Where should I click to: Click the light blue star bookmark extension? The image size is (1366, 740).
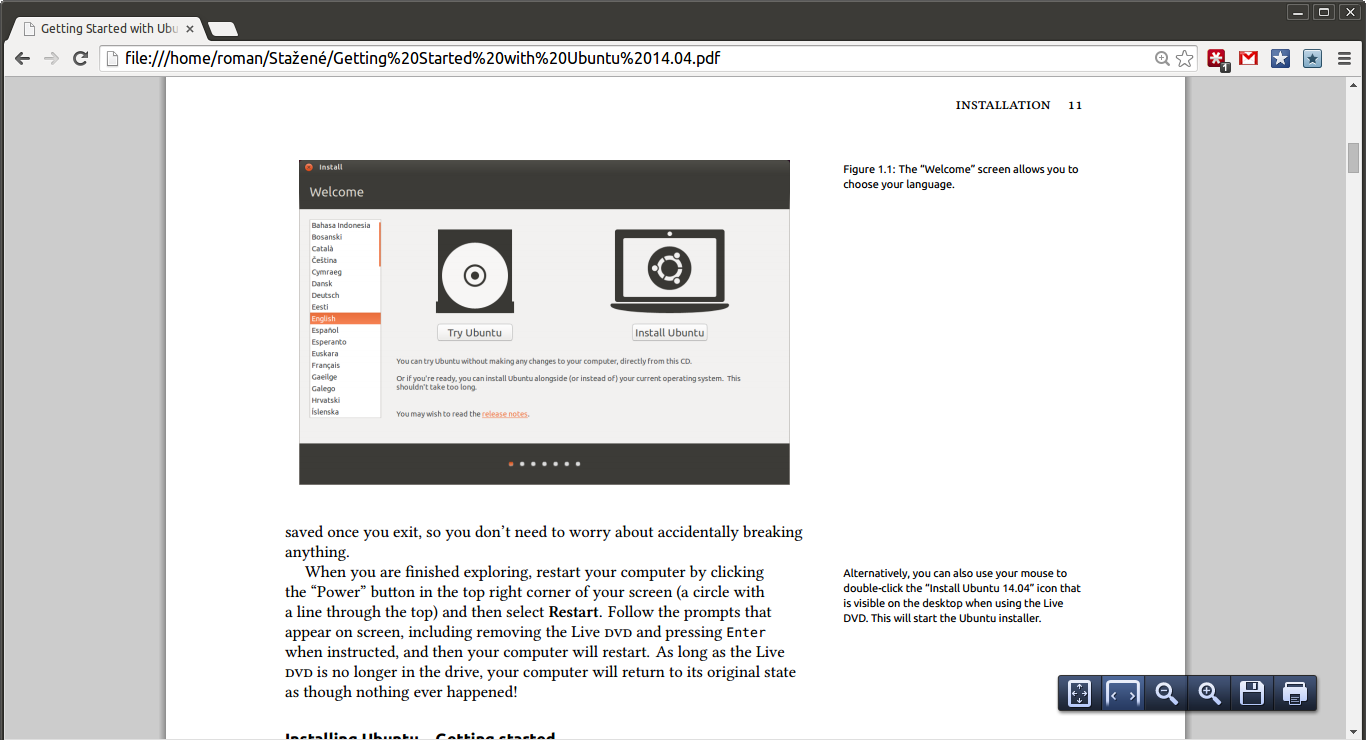(1313, 59)
